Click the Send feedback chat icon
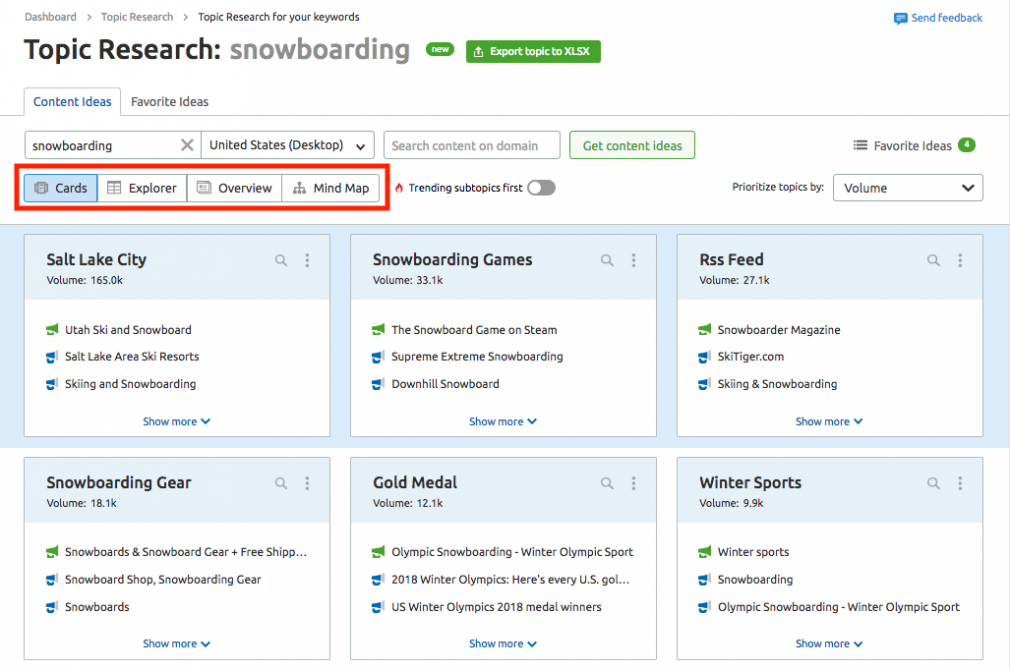 click(900, 18)
